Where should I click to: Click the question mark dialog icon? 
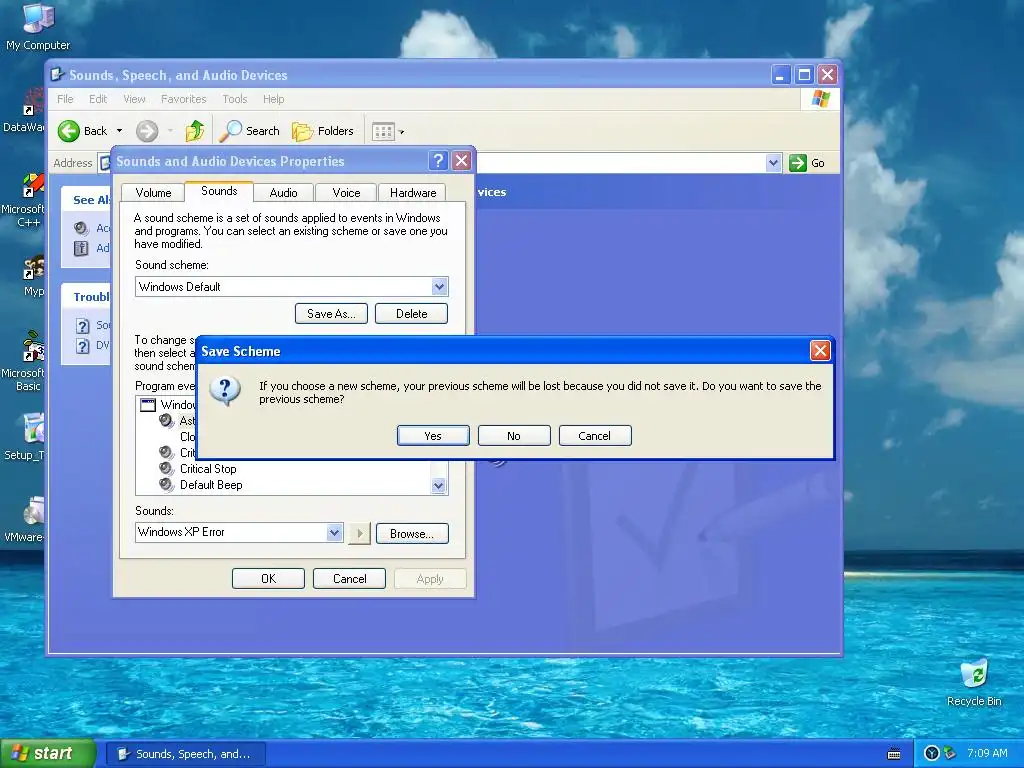pos(225,391)
